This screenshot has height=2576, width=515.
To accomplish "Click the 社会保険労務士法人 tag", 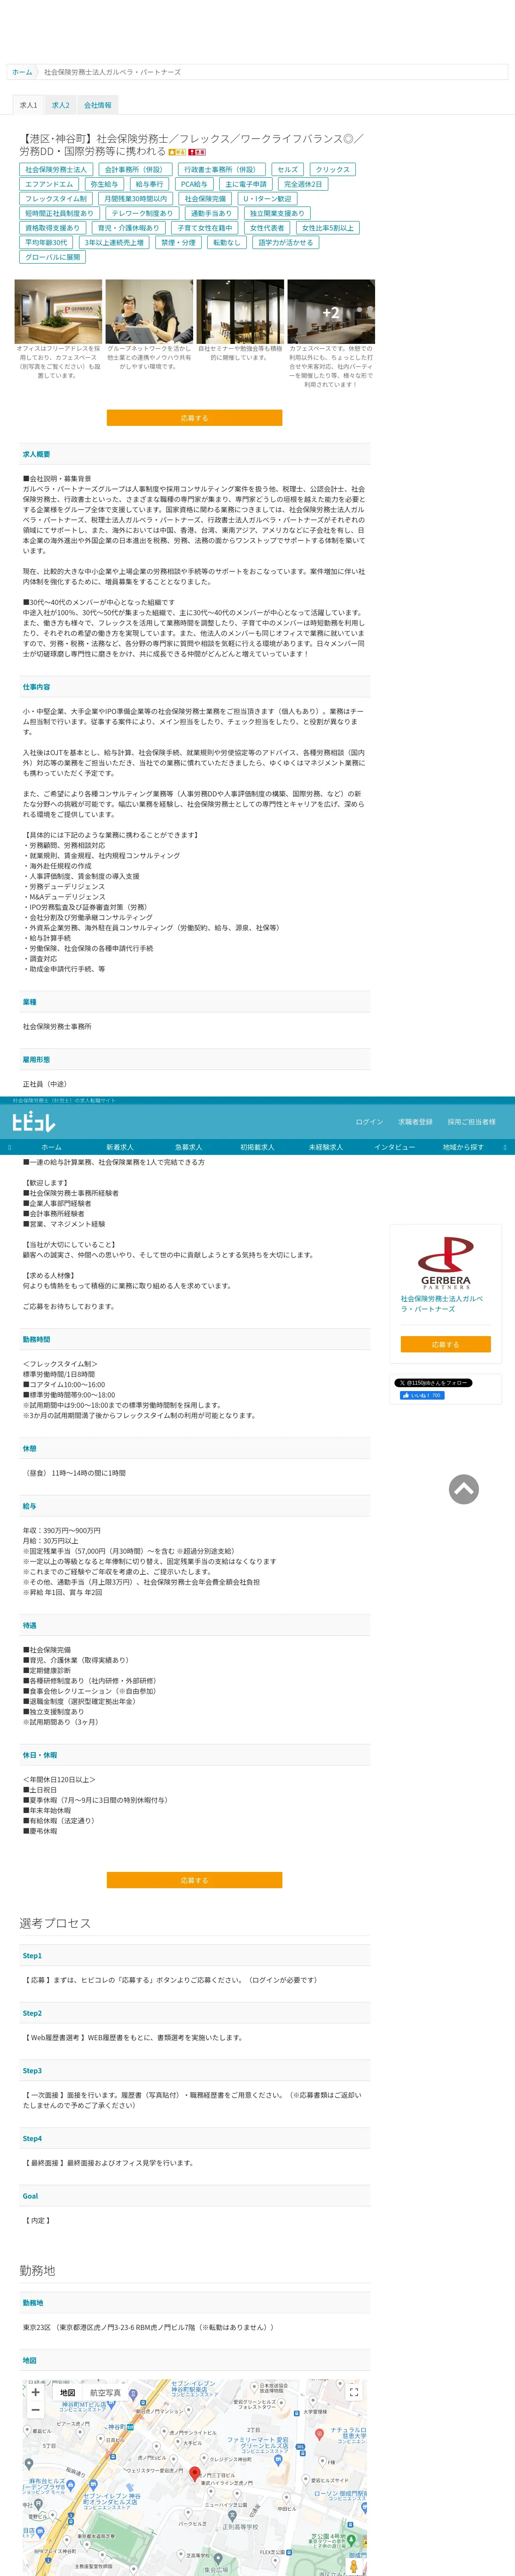I will coord(56,170).
